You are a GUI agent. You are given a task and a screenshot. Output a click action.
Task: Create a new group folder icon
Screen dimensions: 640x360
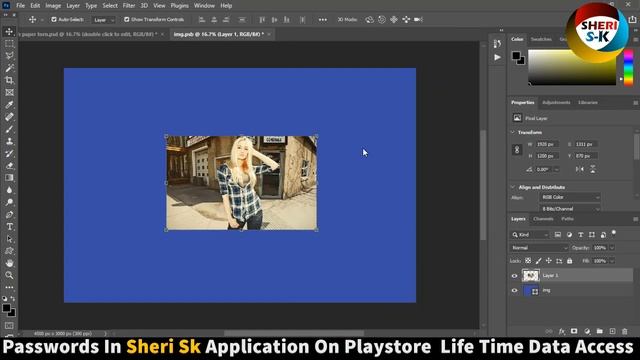point(600,331)
